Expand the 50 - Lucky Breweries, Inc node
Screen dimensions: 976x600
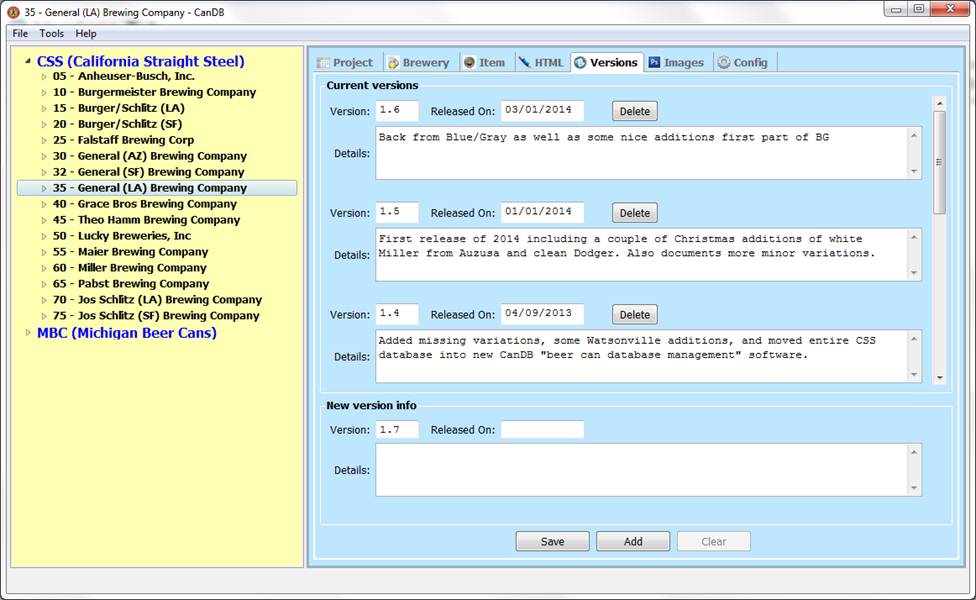44,236
